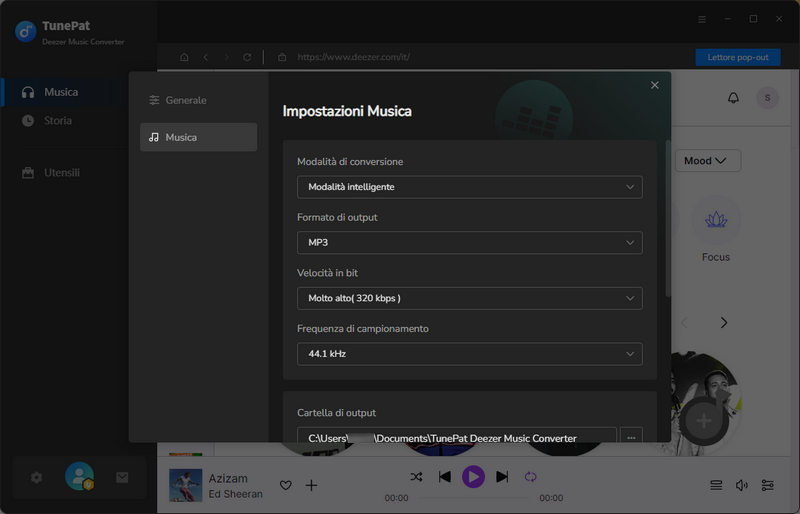This screenshot has height=514, width=800.
Task: Navigate back in the browser bar
Action: (206, 57)
